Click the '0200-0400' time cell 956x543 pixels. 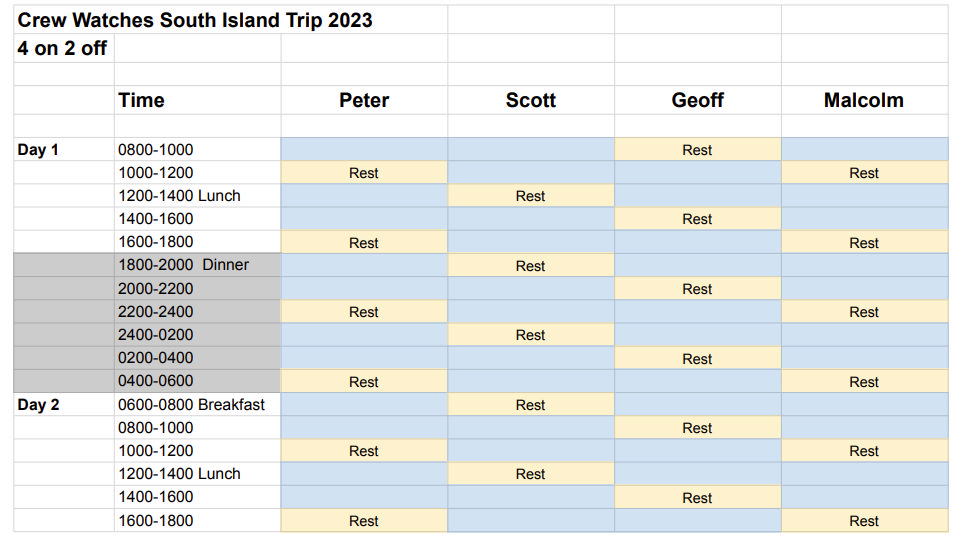pyautogui.click(x=156, y=358)
